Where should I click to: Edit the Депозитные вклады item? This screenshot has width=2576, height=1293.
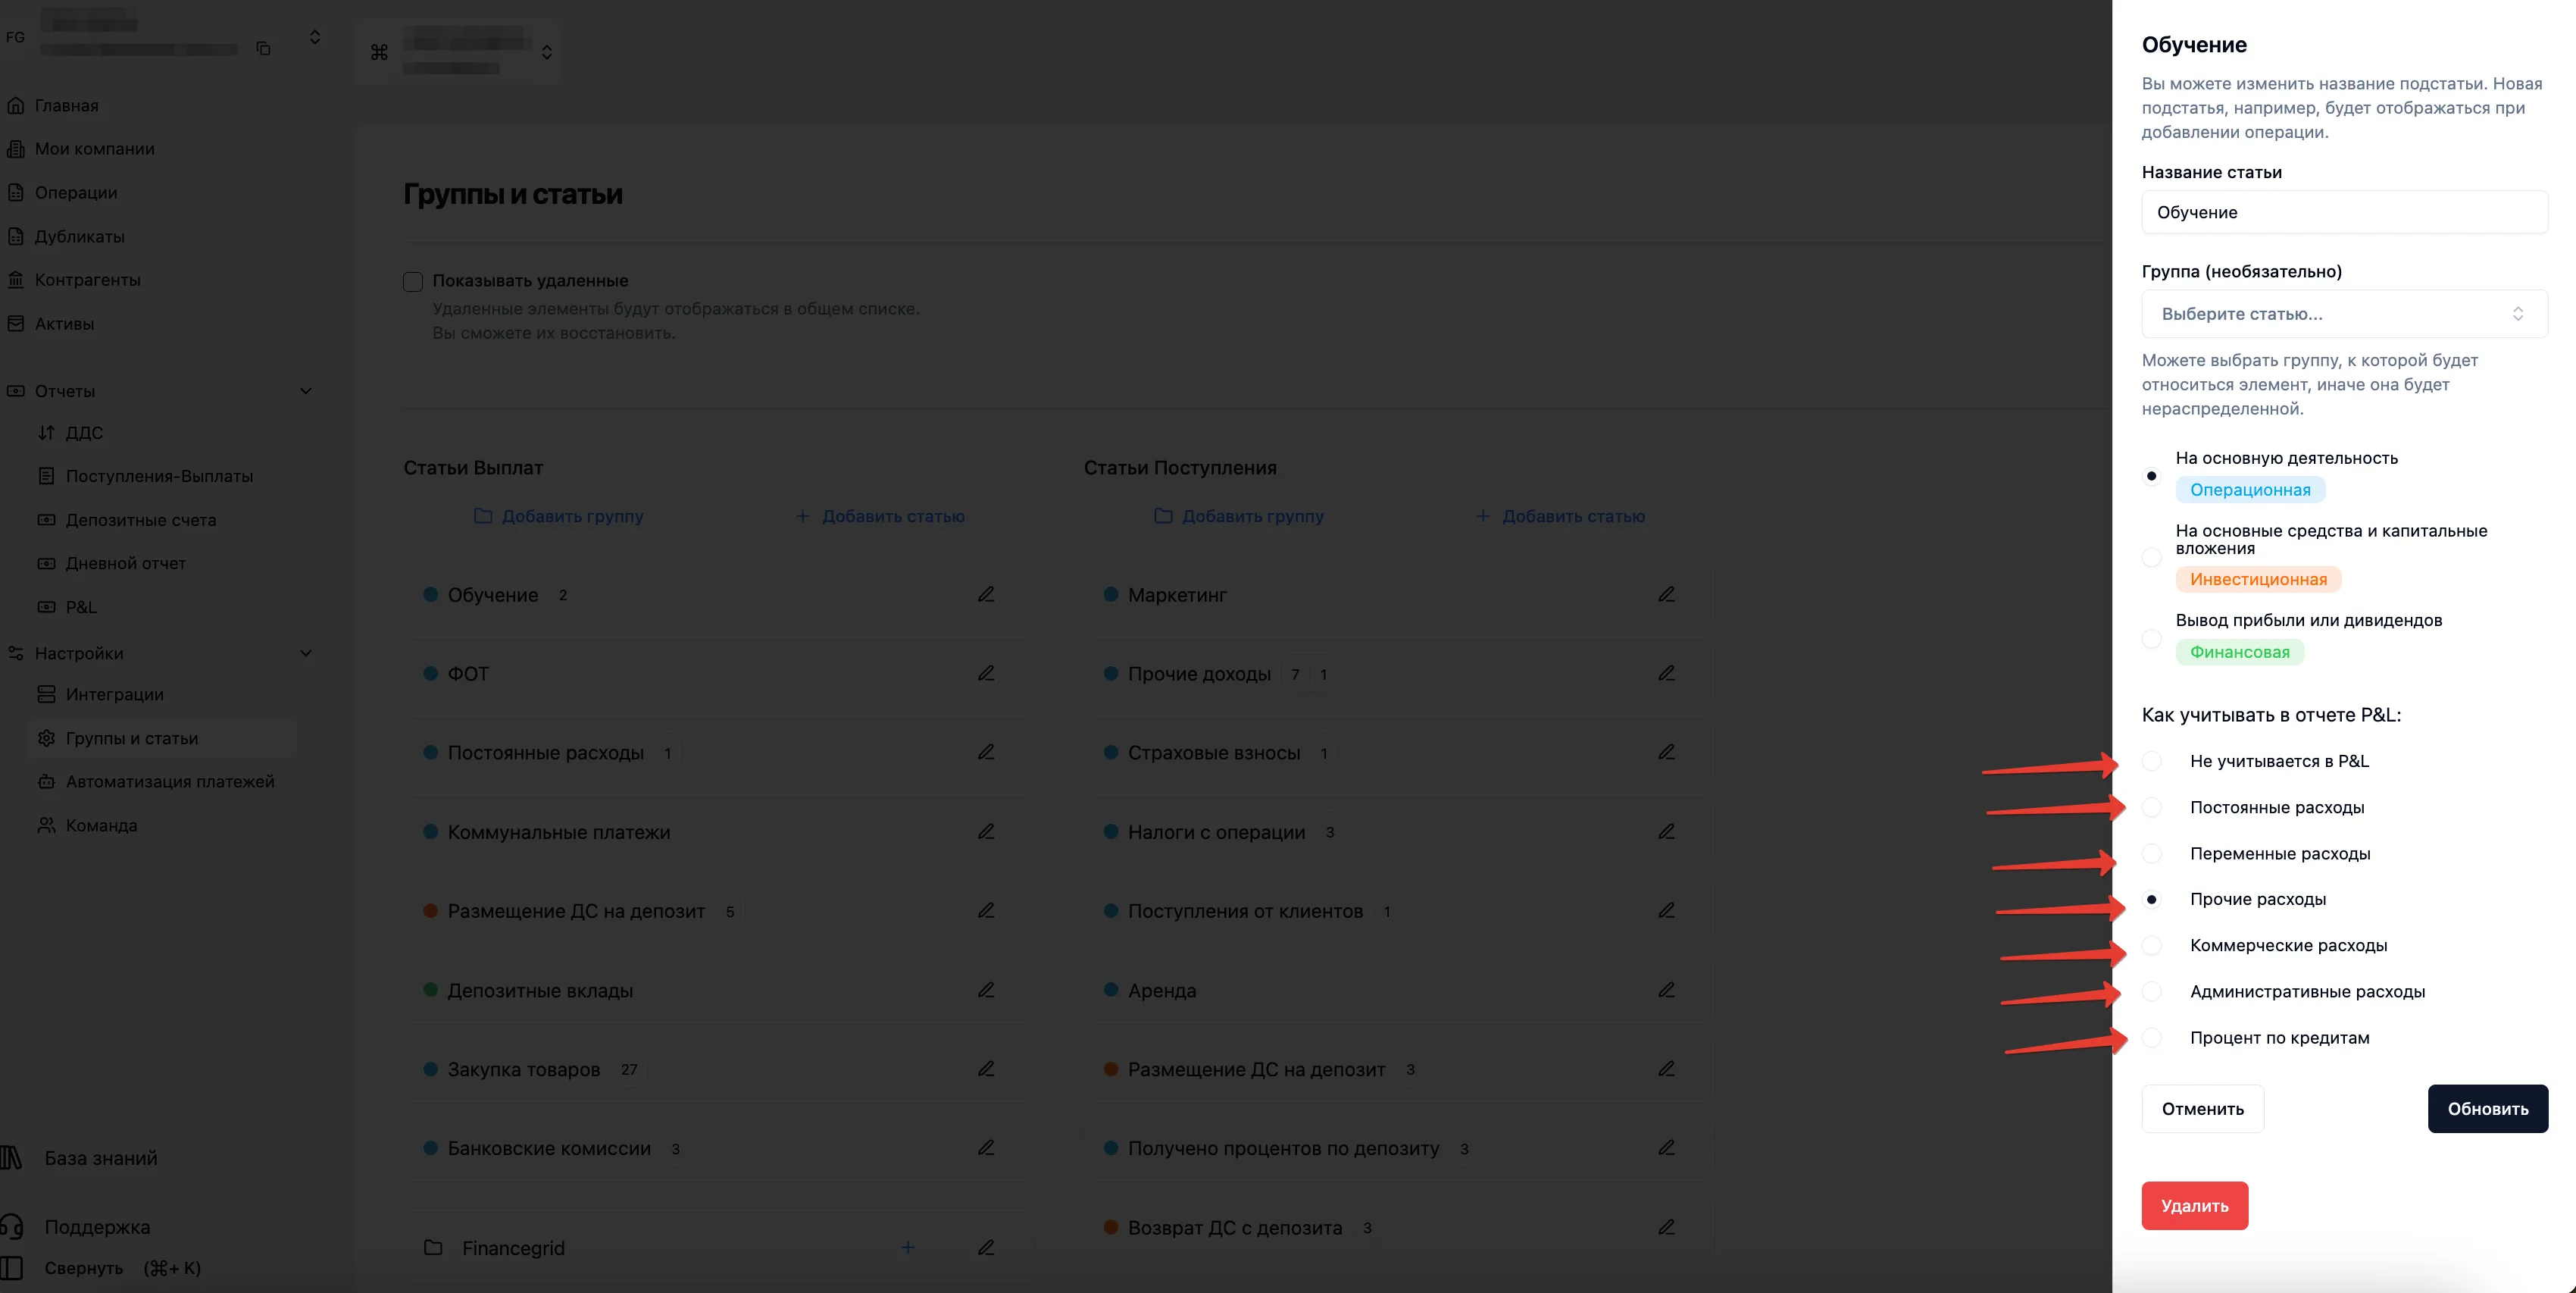[986, 990]
